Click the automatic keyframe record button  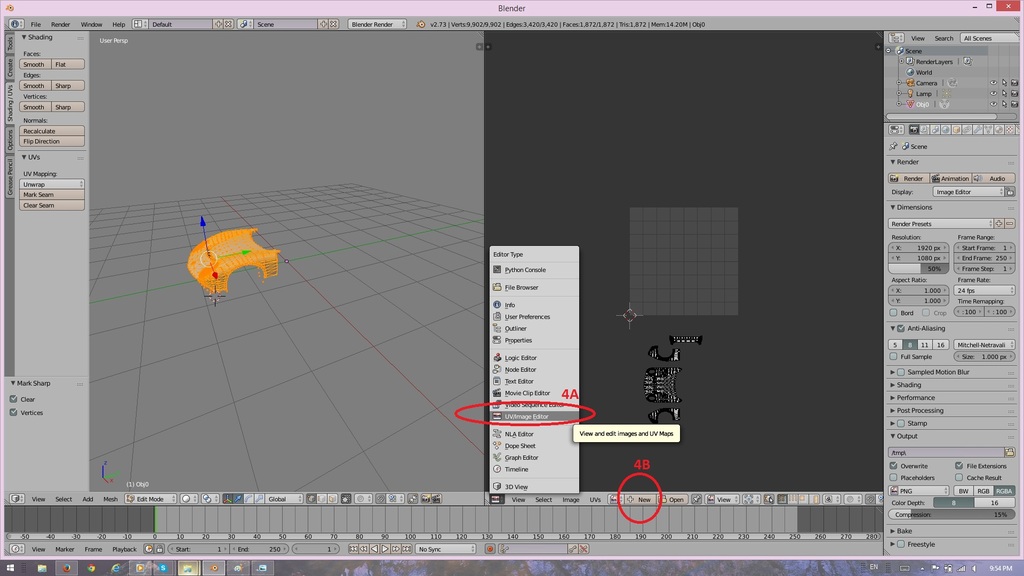click(x=490, y=549)
